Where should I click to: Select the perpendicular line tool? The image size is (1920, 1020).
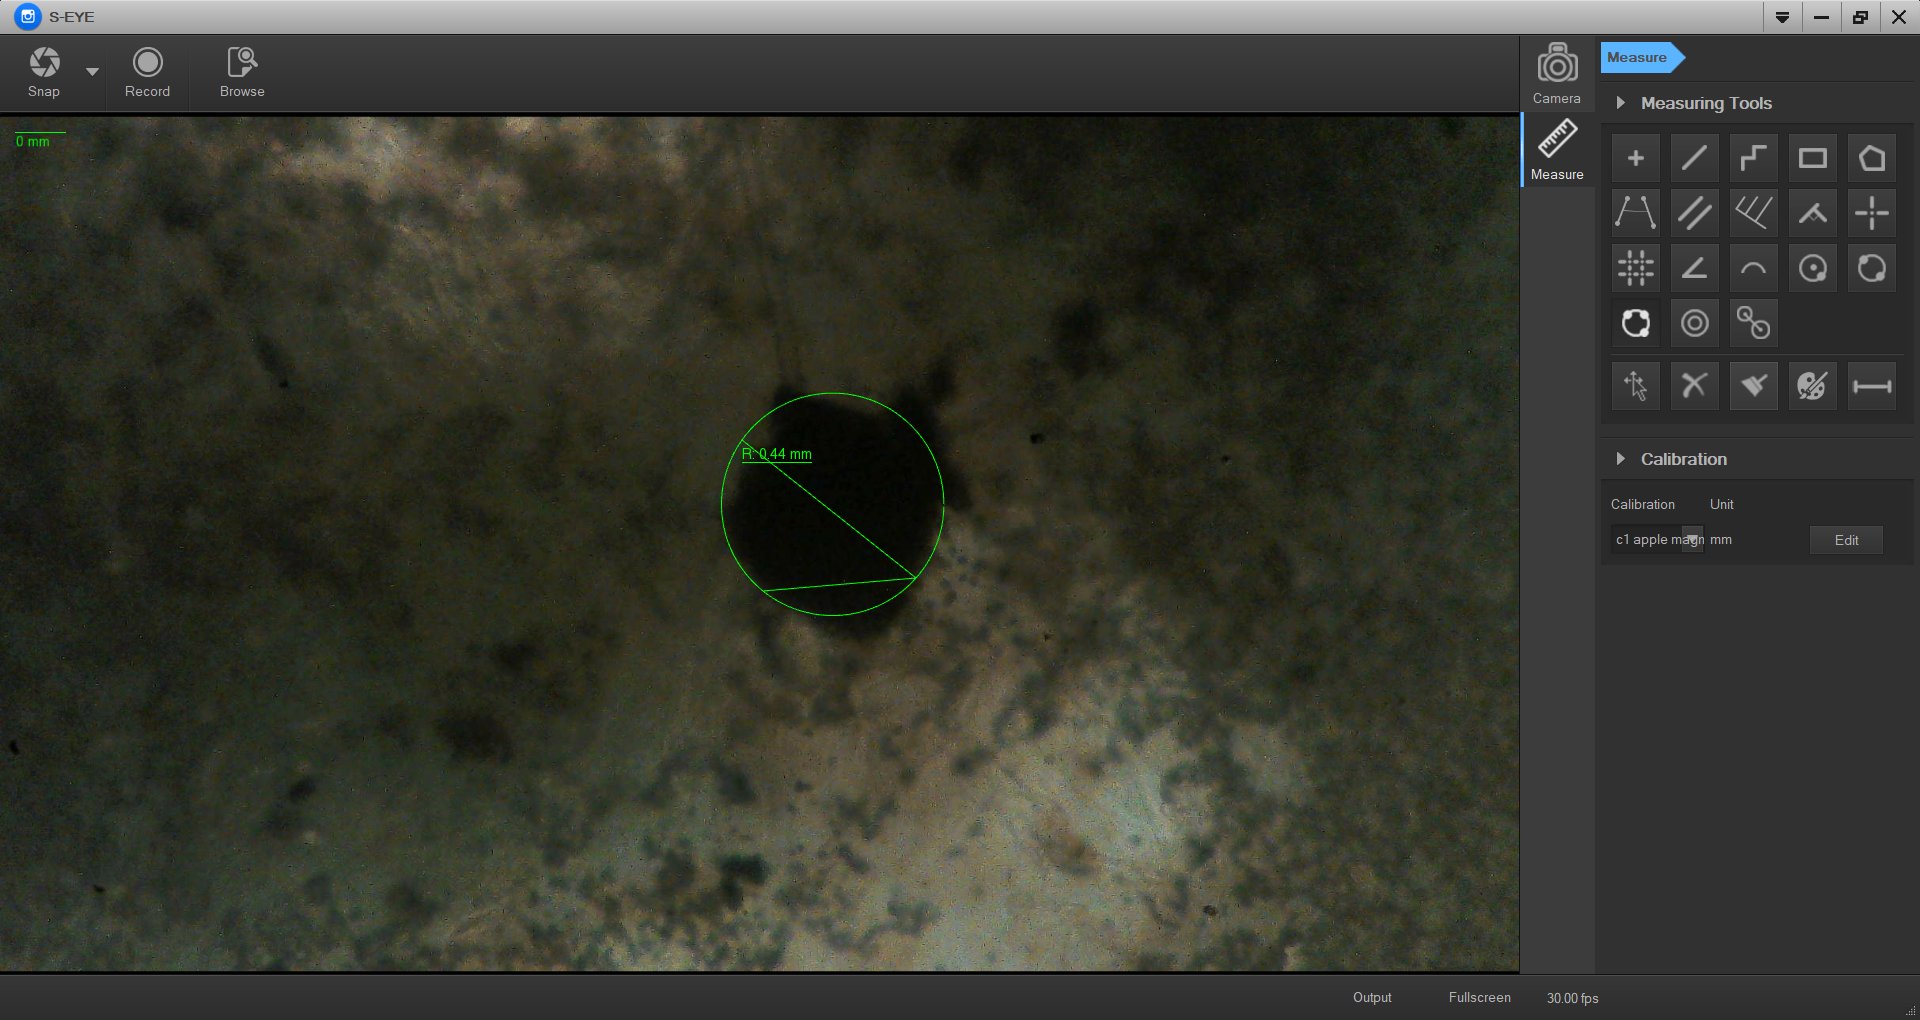point(1813,213)
